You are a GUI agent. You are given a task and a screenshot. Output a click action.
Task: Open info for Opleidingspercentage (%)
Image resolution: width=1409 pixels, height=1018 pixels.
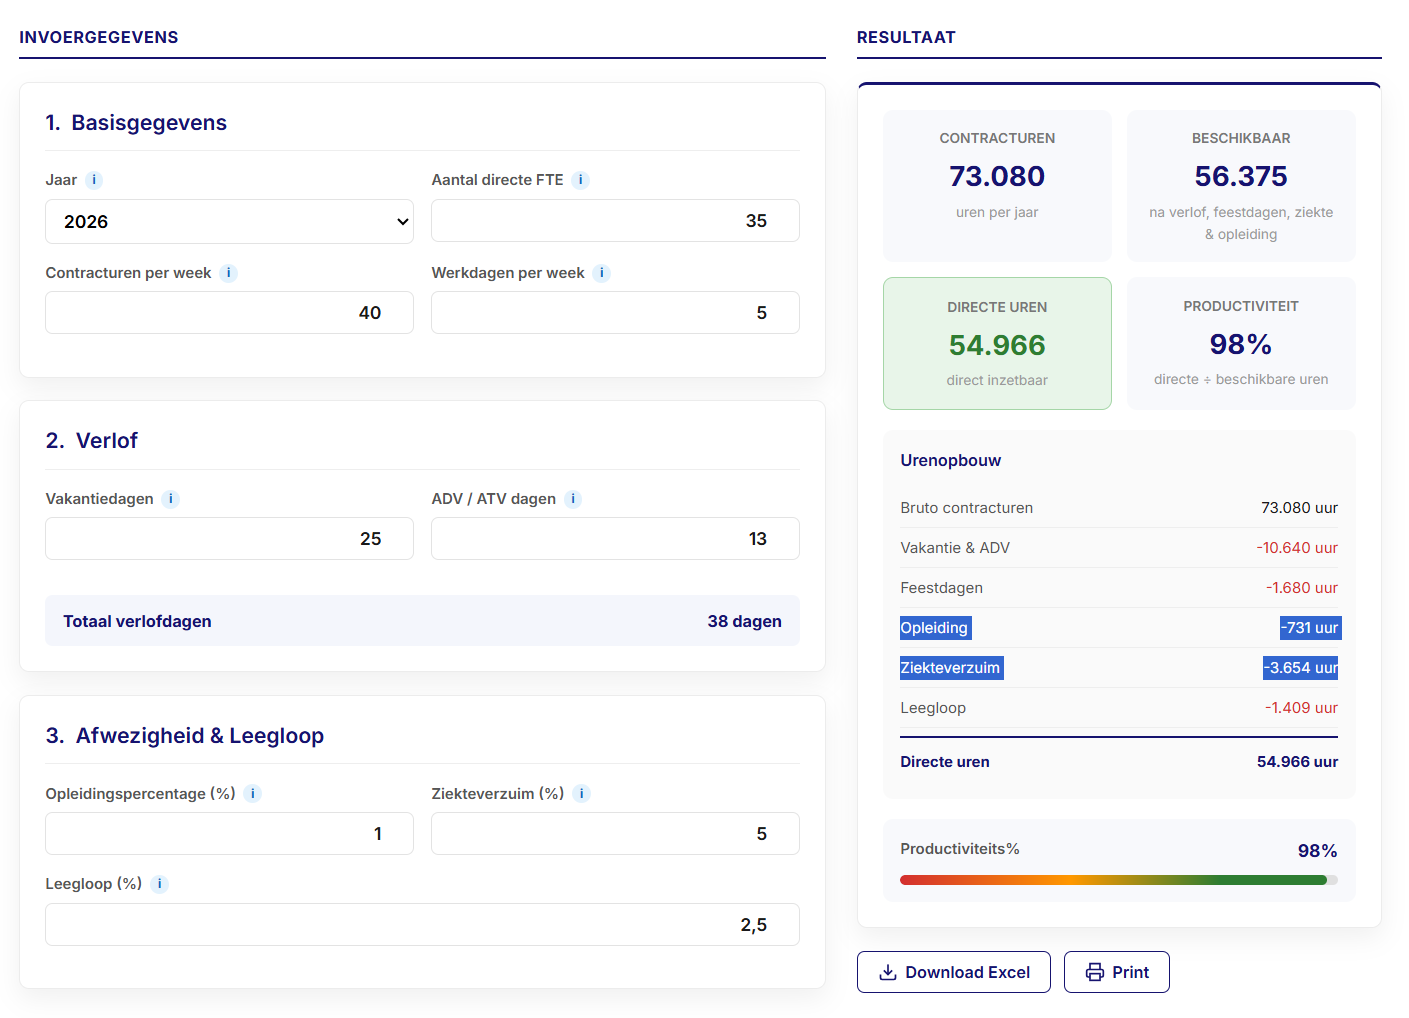click(x=253, y=794)
